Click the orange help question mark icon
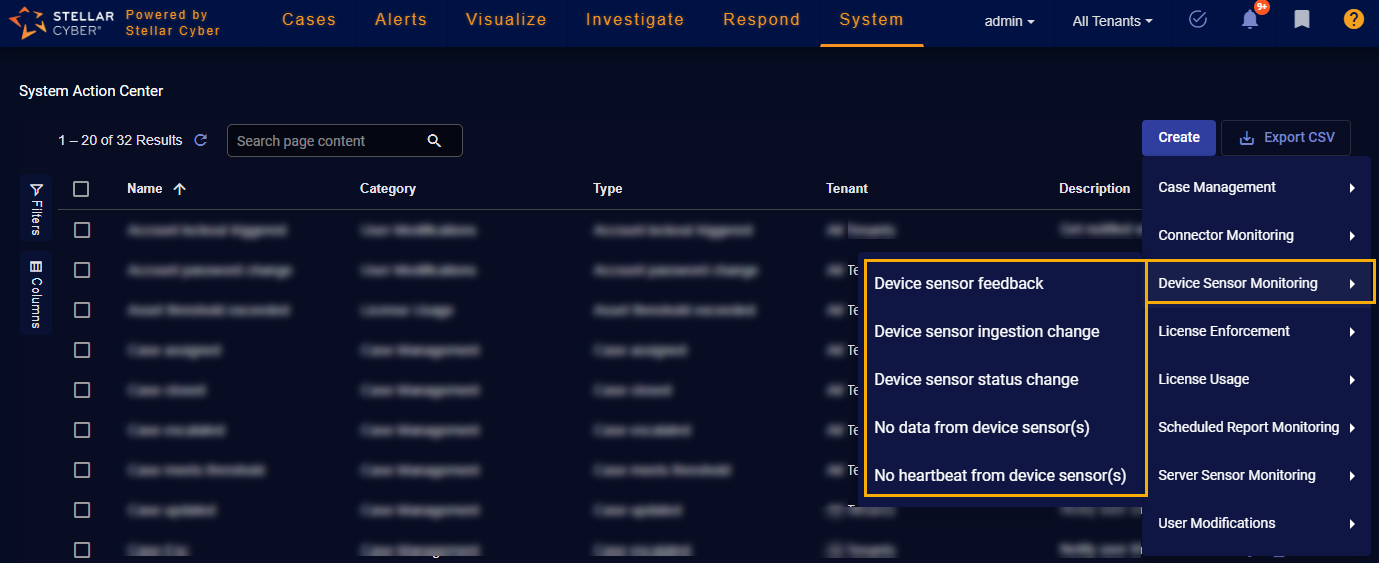The image size is (1379, 563). 1353,20
